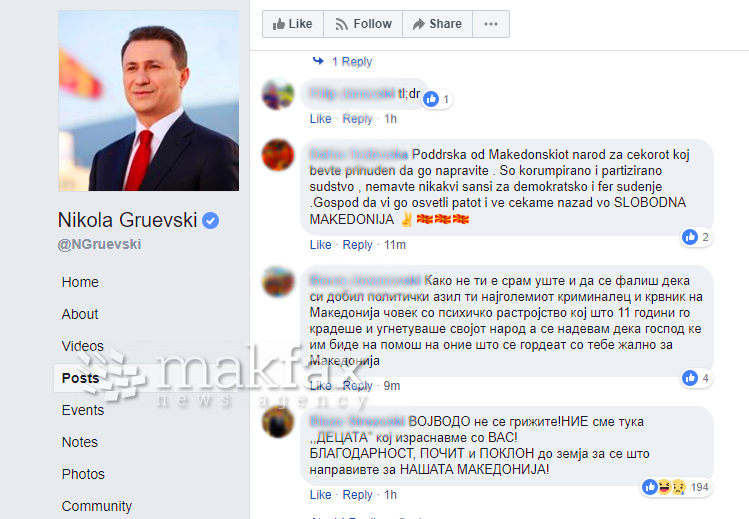Reply to the comment posted 9m ago
The height and width of the screenshot is (519, 749).
(x=357, y=386)
